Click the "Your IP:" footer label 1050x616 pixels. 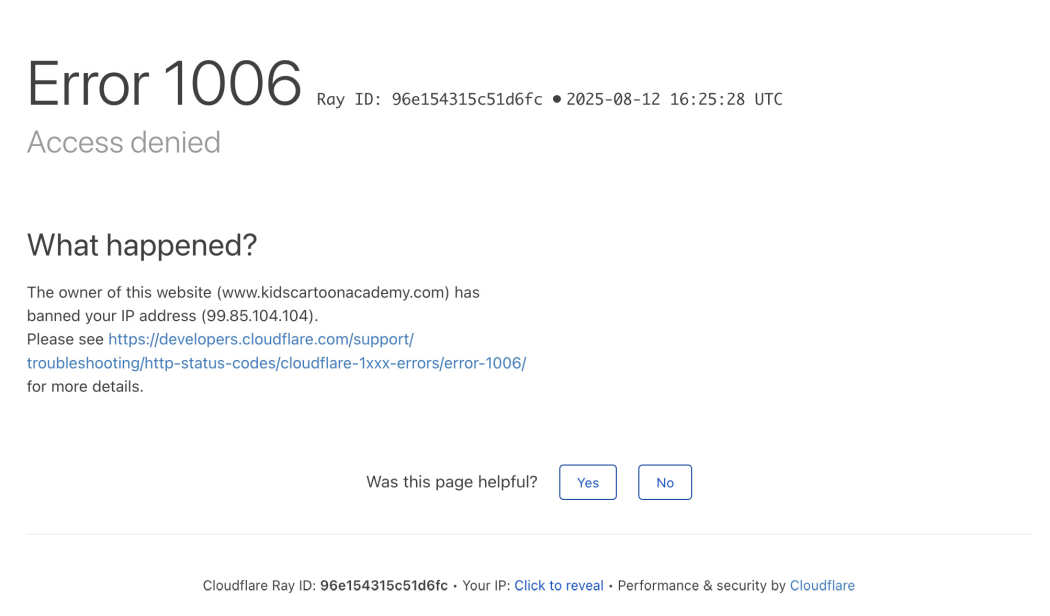(x=486, y=586)
